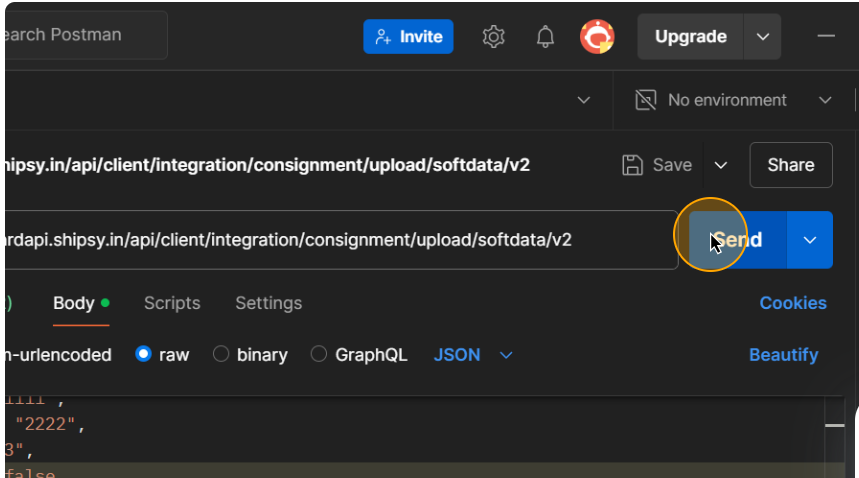Select the binary body type
The height and width of the screenshot is (478, 859).
tap(250, 355)
